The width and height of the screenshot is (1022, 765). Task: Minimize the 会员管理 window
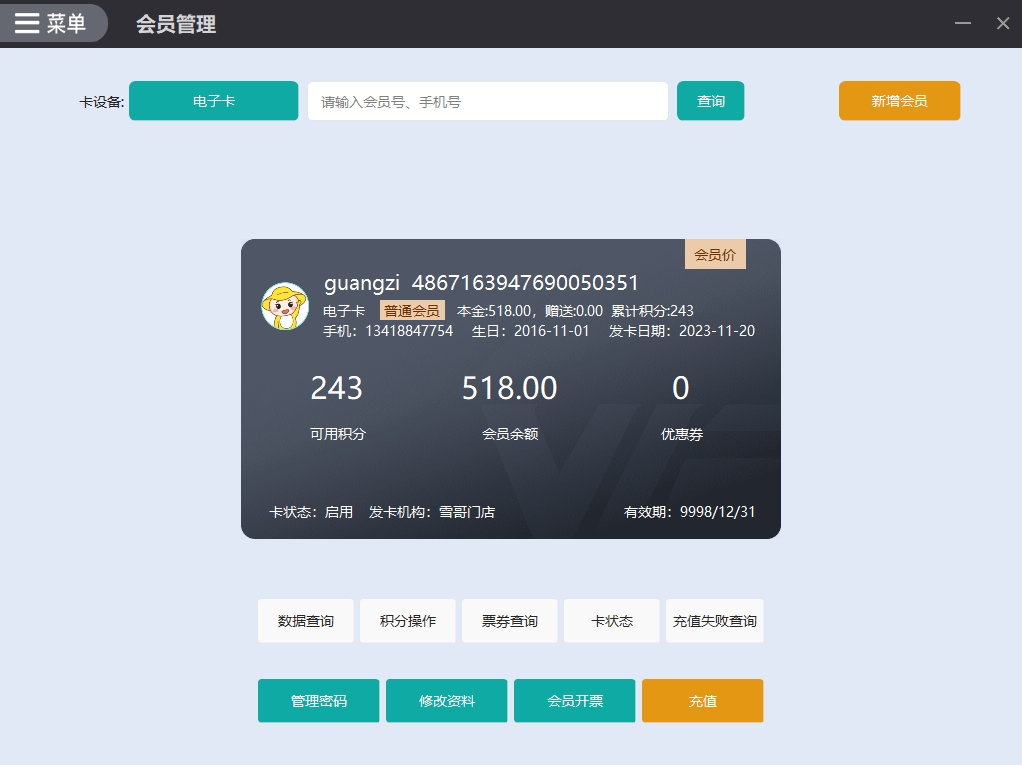click(963, 23)
